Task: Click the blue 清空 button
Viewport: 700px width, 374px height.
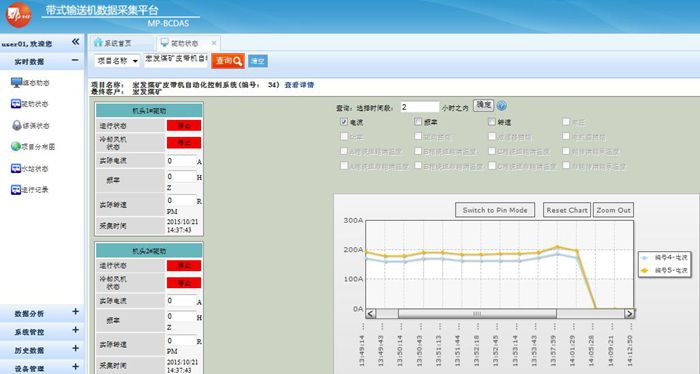Action: [x=258, y=61]
